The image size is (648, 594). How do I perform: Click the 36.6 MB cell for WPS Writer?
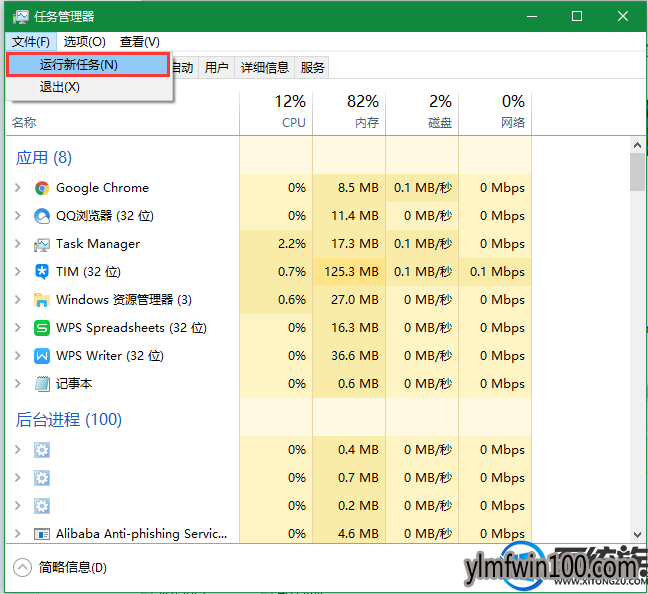(349, 355)
